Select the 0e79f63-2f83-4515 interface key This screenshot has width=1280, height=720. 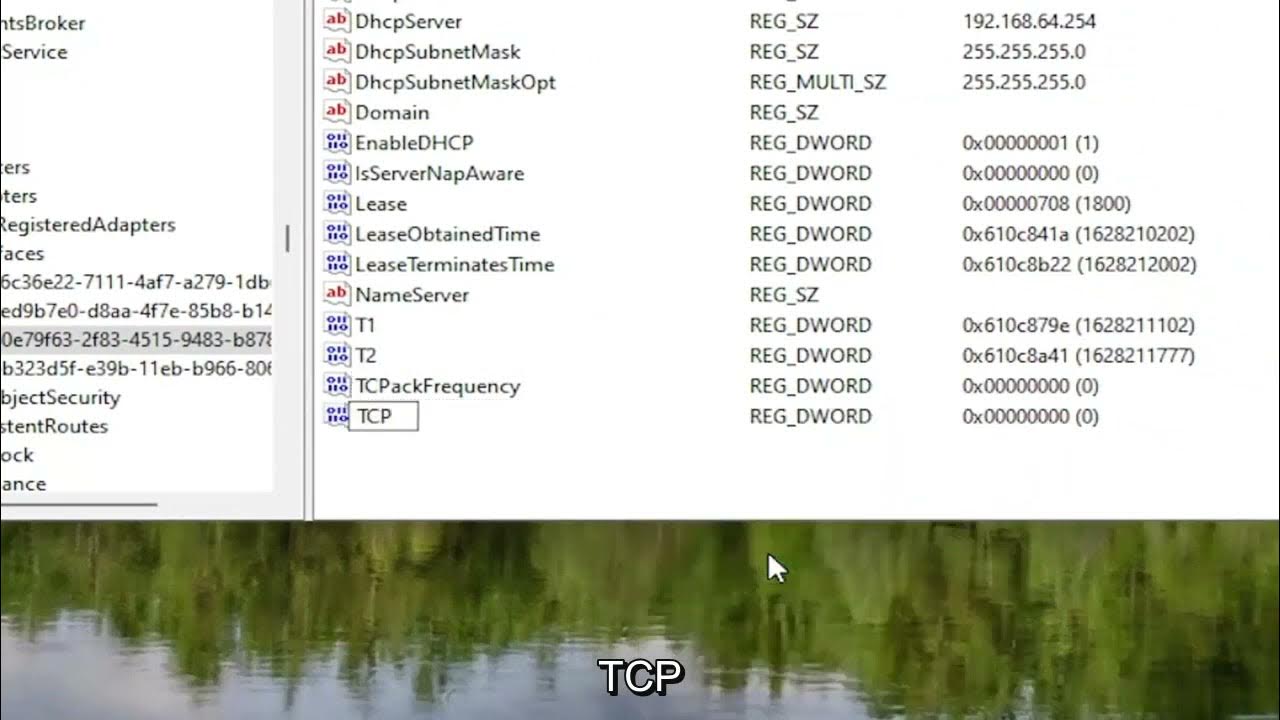(x=136, y=339)
